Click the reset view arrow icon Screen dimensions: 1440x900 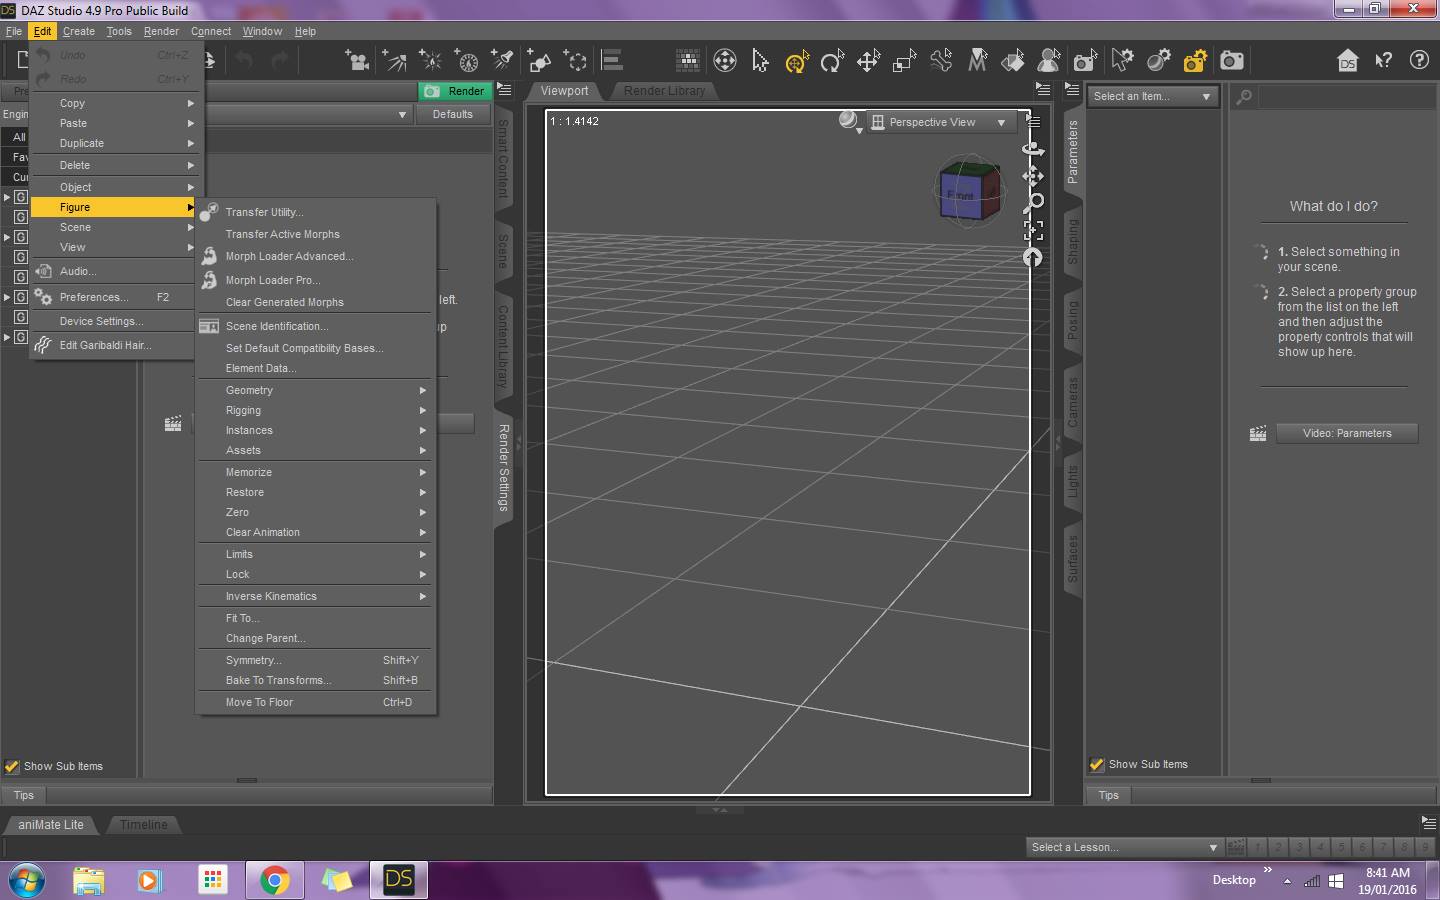(x=1033, y=257)
